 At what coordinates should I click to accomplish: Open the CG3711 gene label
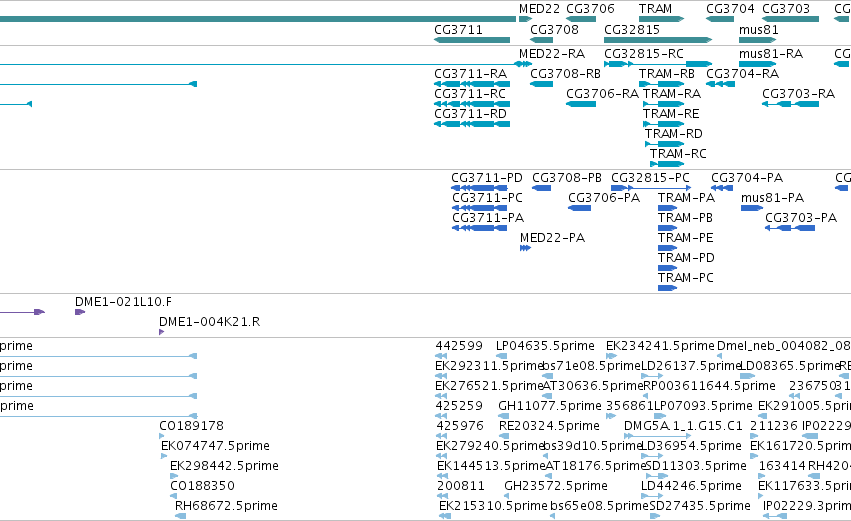458,29
